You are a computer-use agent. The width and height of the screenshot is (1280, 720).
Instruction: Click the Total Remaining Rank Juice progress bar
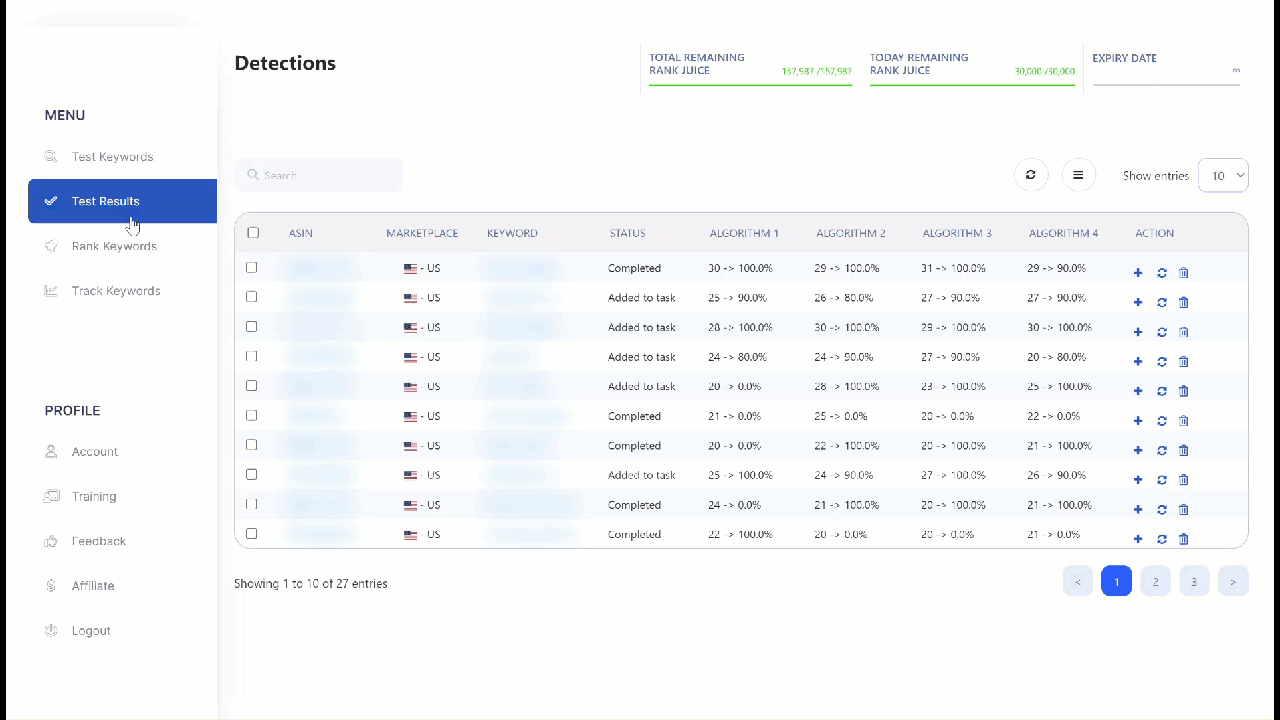click(x=750, y=85)
